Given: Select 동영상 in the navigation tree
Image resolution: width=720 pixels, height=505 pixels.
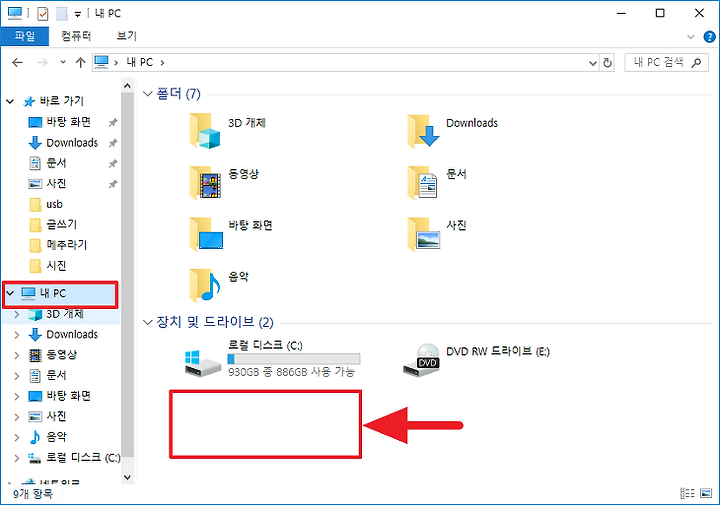Looking at the screenshot, I should [53, 355].
